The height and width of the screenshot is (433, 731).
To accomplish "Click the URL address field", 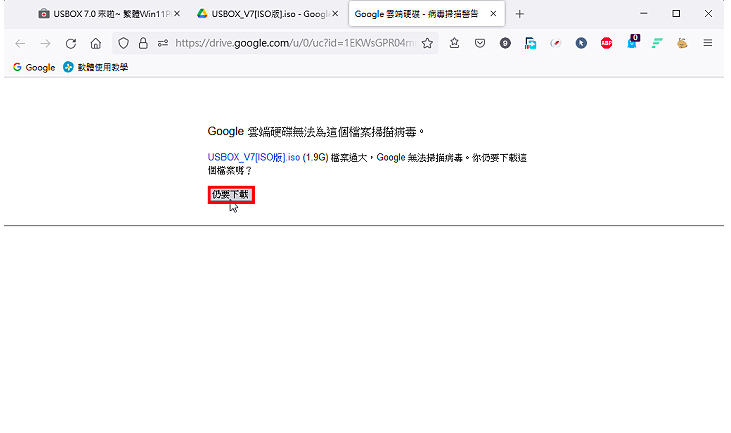I will [295, 43].
